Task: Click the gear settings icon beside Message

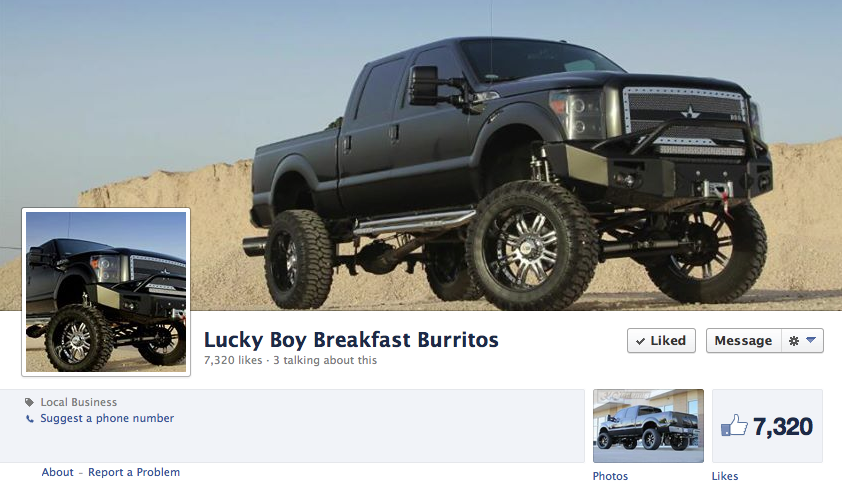Action: click(794, 340)
